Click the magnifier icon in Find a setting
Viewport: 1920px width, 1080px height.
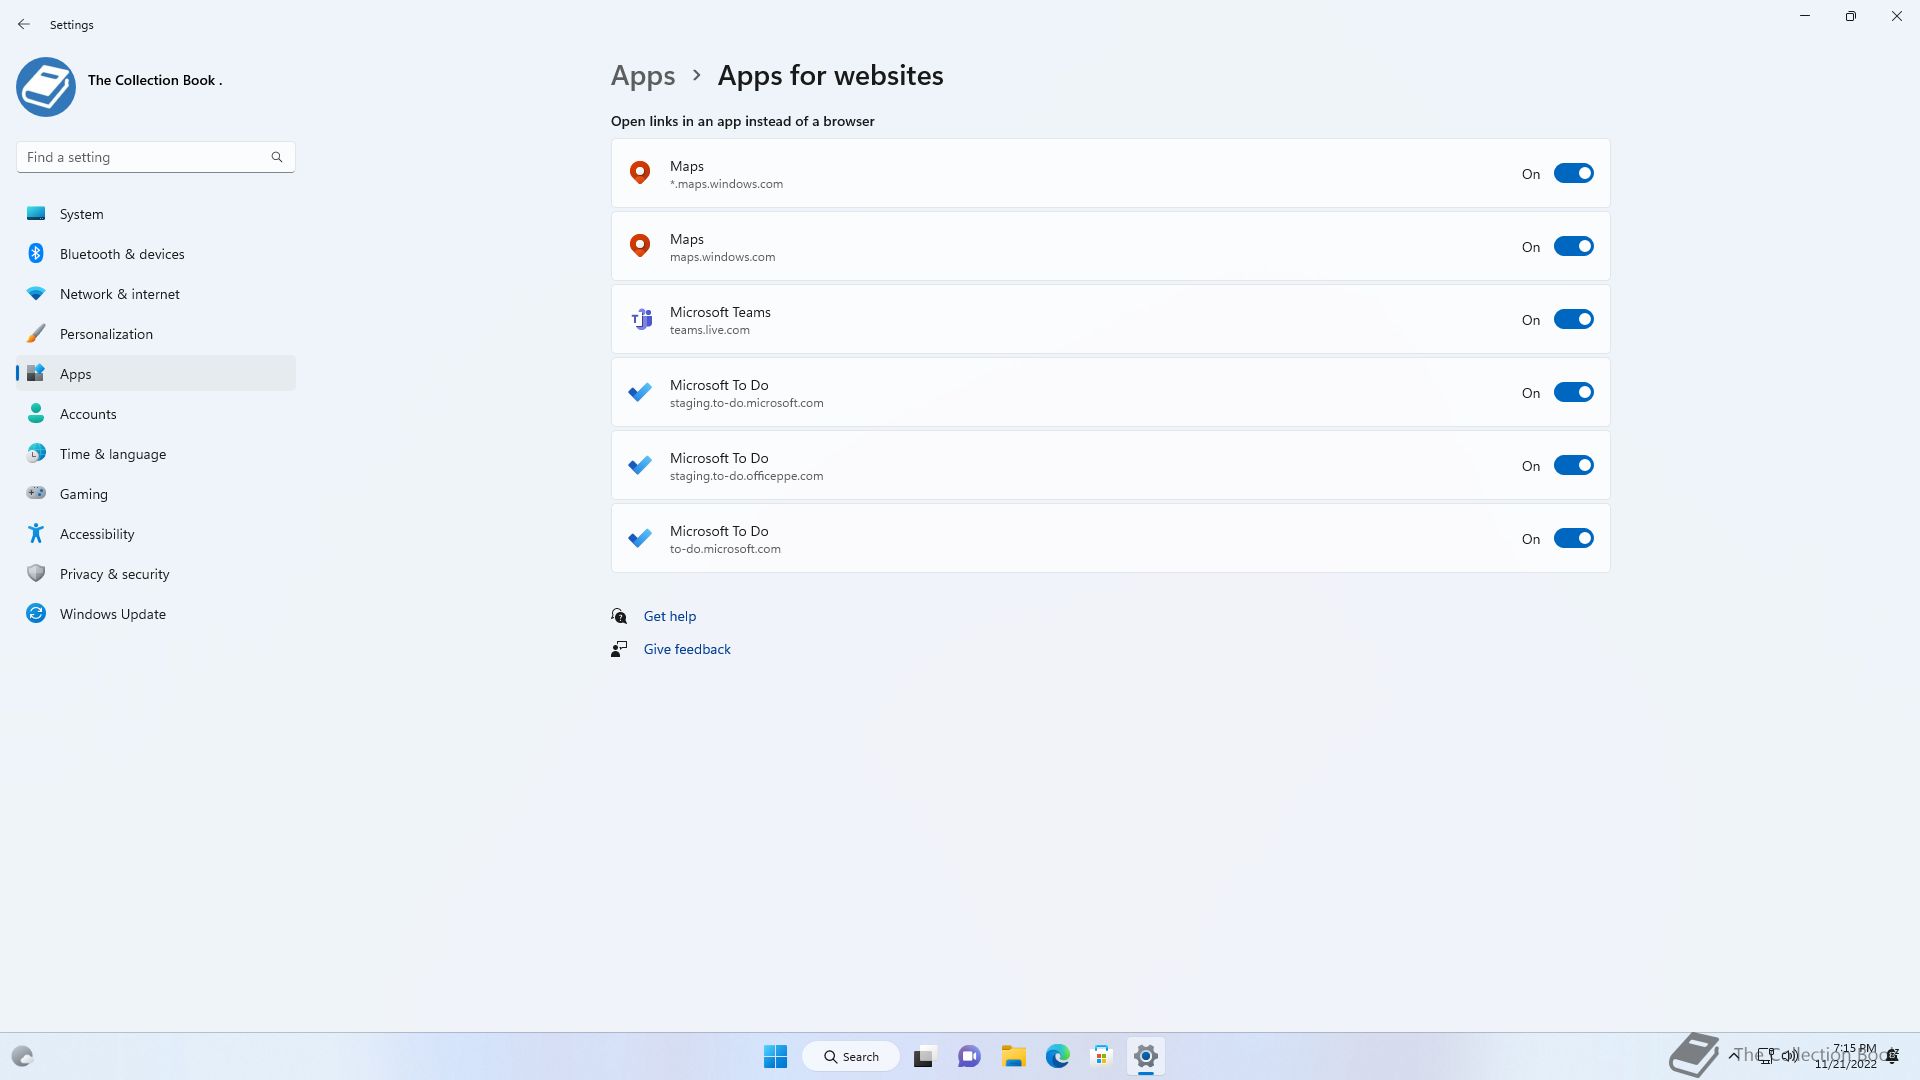click(277, 157)
